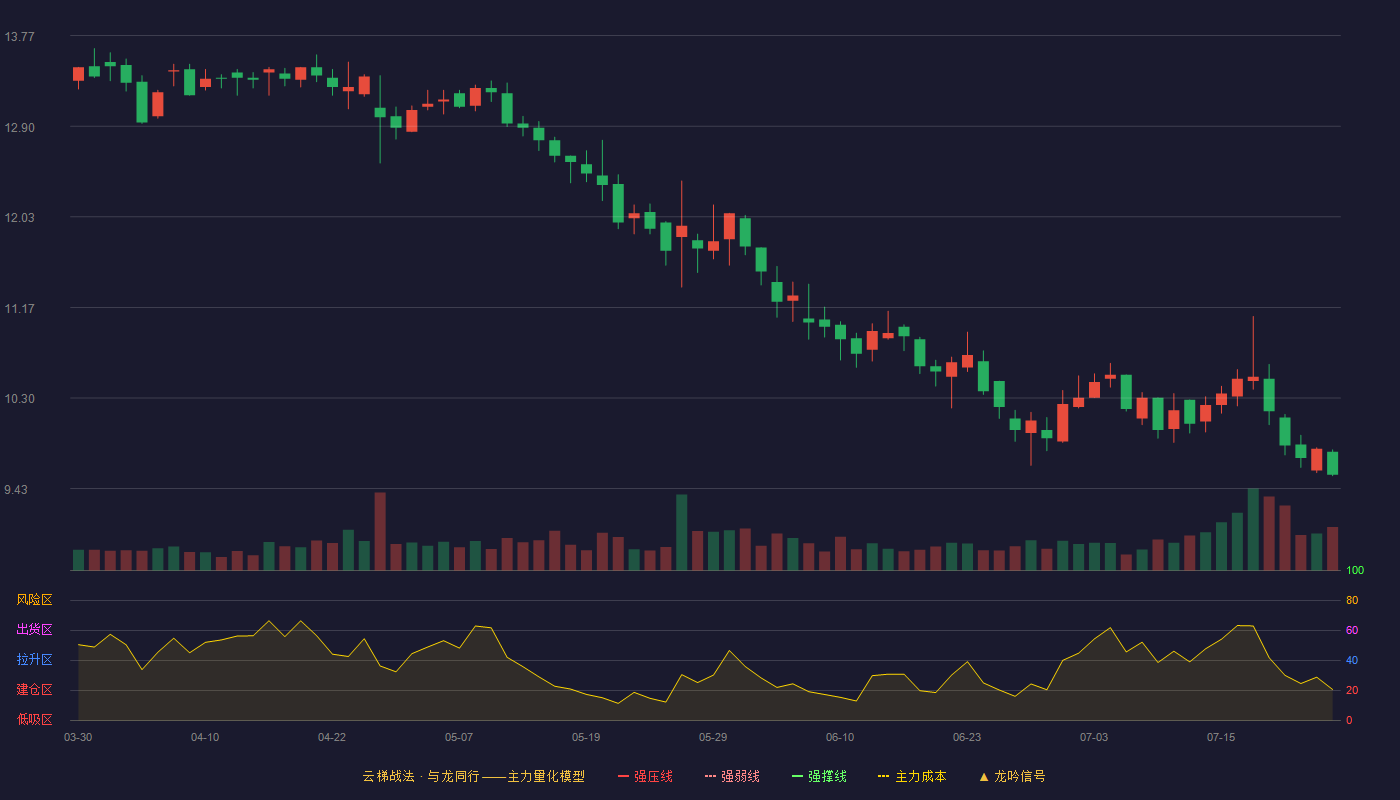Viewport: 1400px width, 800px height.
Task: Click the tallest red volume bar near 04-22
Action: tap(380, 531)
